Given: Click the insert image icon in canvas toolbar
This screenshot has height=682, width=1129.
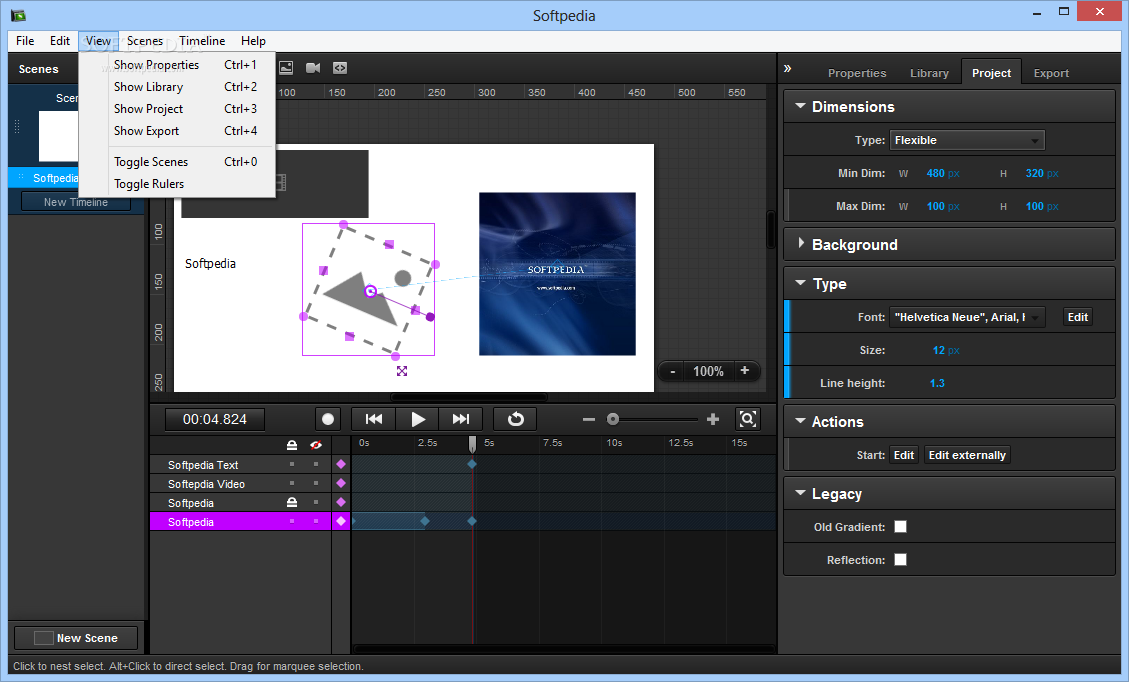Looking at the screenshot, I should point(286,68).
